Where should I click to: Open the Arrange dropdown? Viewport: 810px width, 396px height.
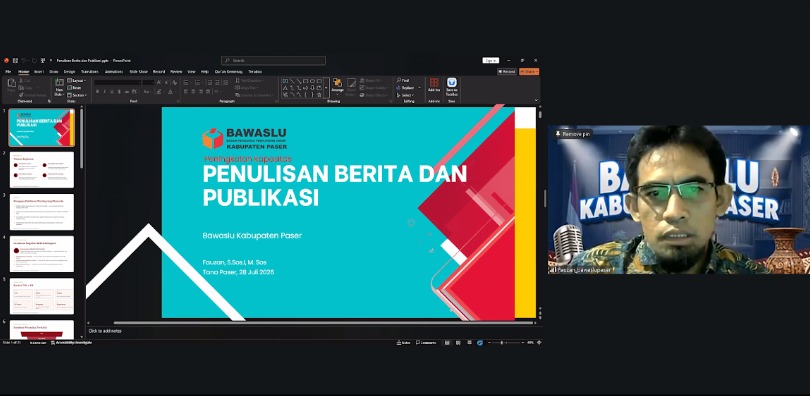[337, 87]
